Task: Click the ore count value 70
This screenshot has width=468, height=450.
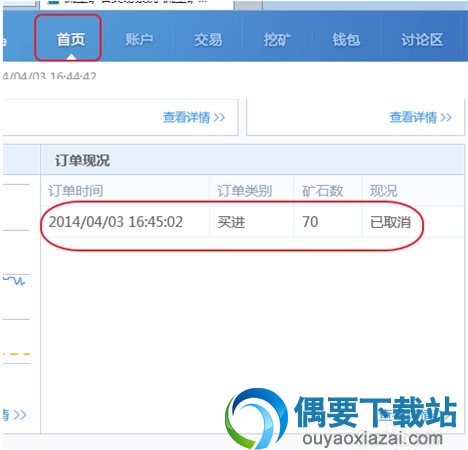Action: tap(310, 222)
